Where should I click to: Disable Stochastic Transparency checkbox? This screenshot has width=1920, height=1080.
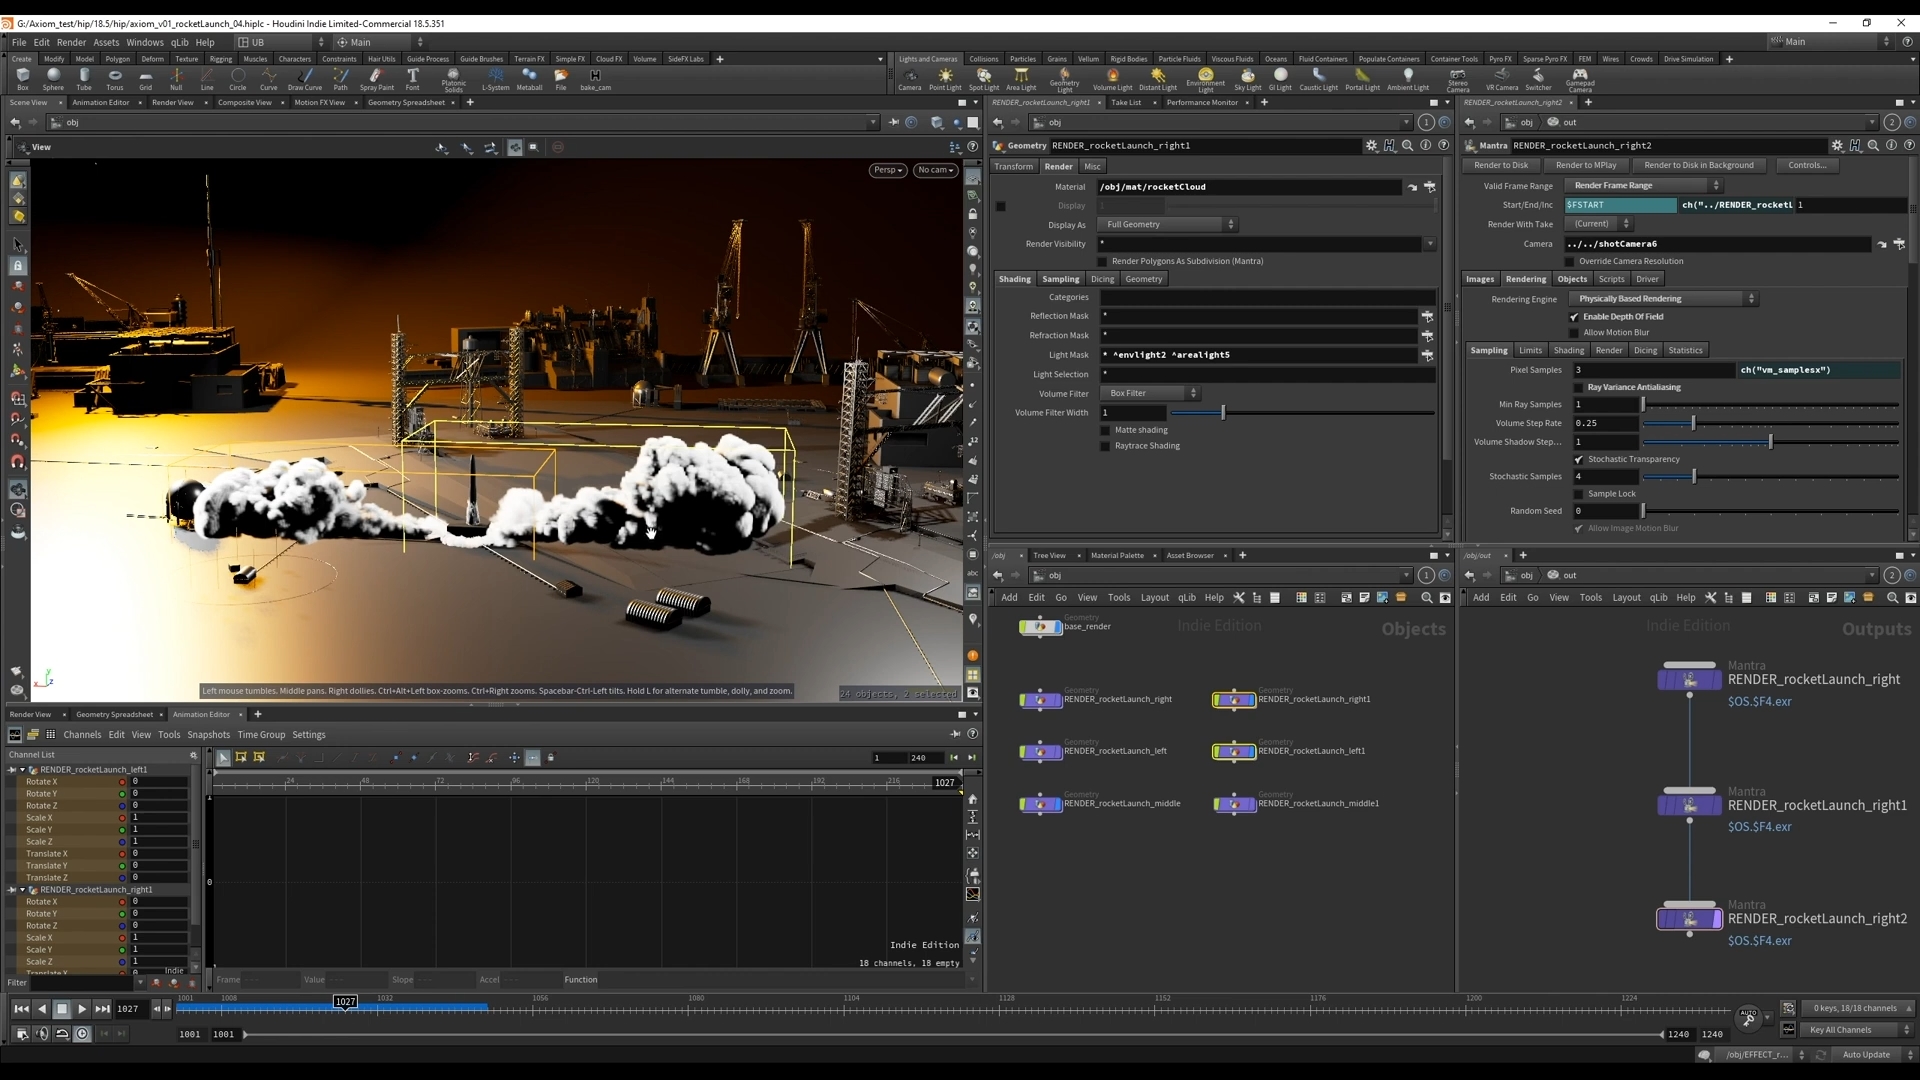[1579, 460]
